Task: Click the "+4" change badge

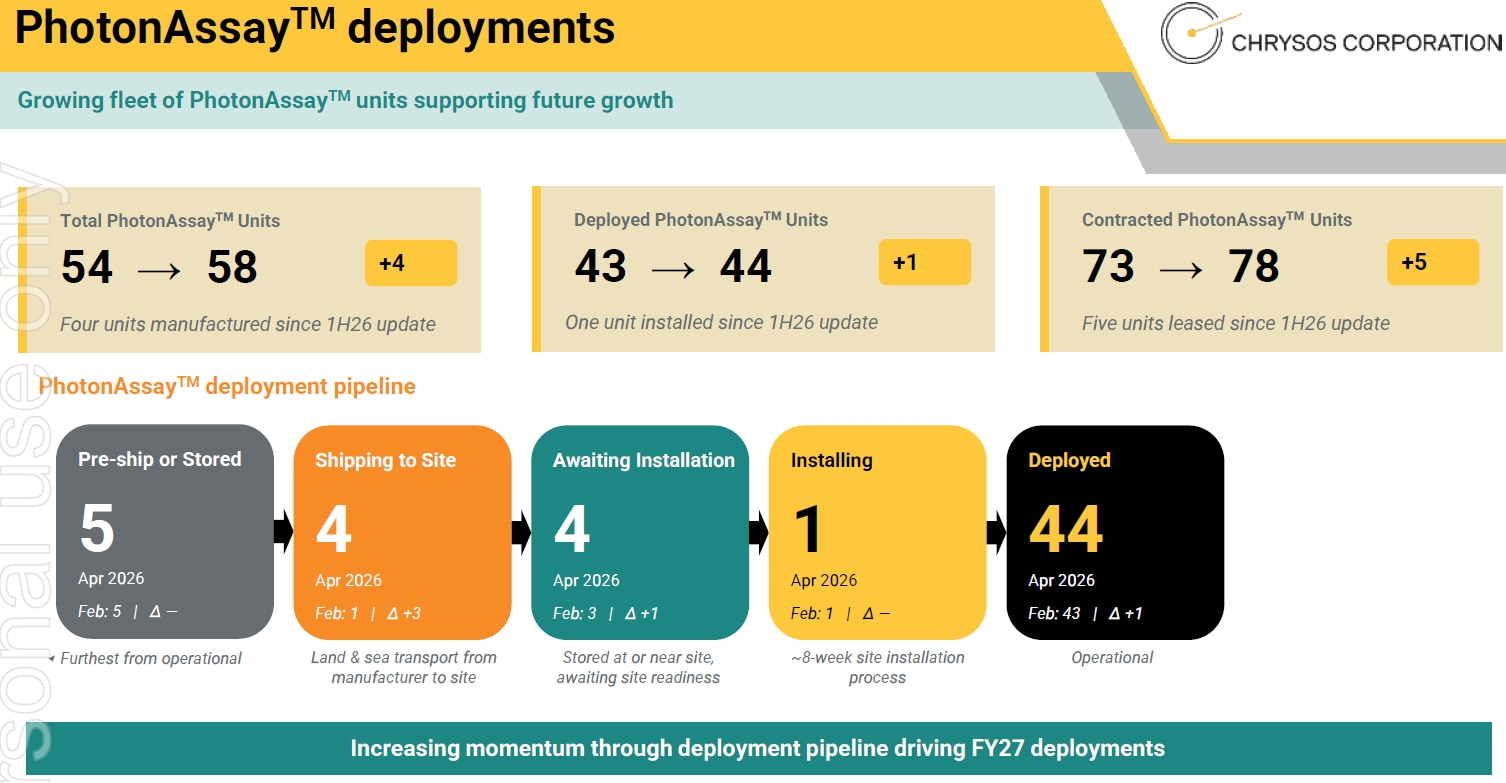Action: click(411, 263)
